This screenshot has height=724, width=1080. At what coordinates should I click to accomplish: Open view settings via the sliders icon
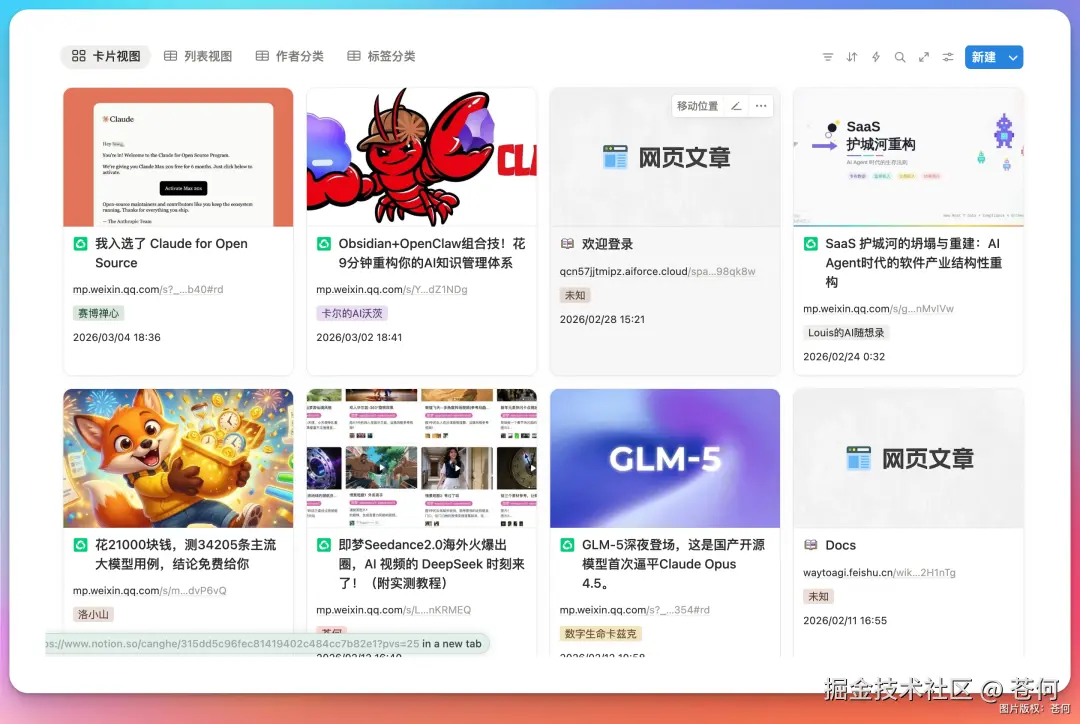coord(947,57)
